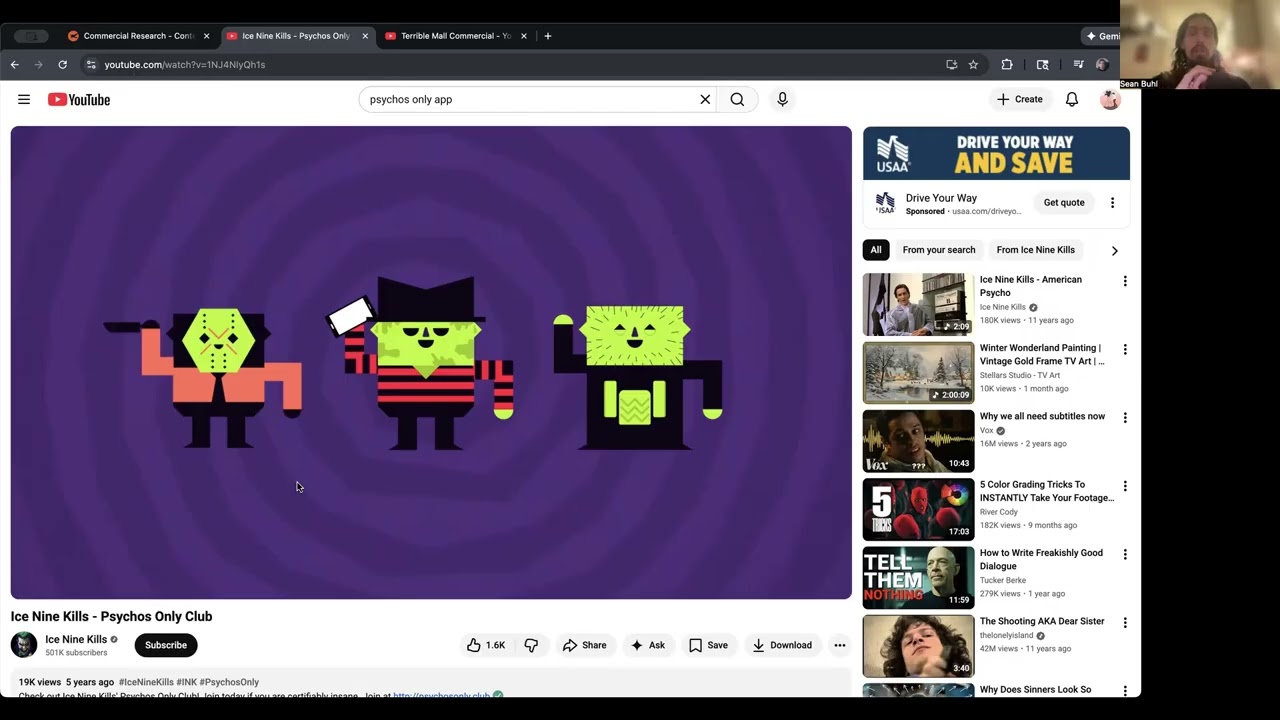1280x720 pixels.
Task: Open Ice Nine Kills channel avatar
Action: (x=24, y=645)
